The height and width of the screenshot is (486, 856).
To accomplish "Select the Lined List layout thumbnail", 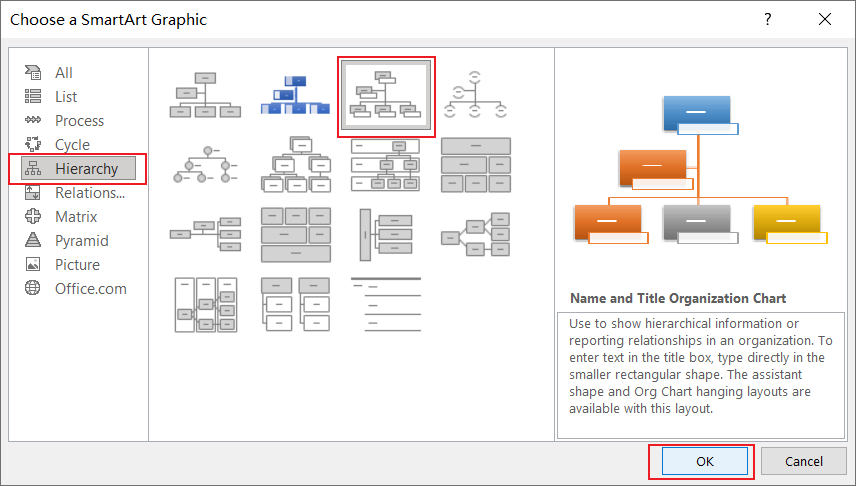I will click(x=386, y=305).
